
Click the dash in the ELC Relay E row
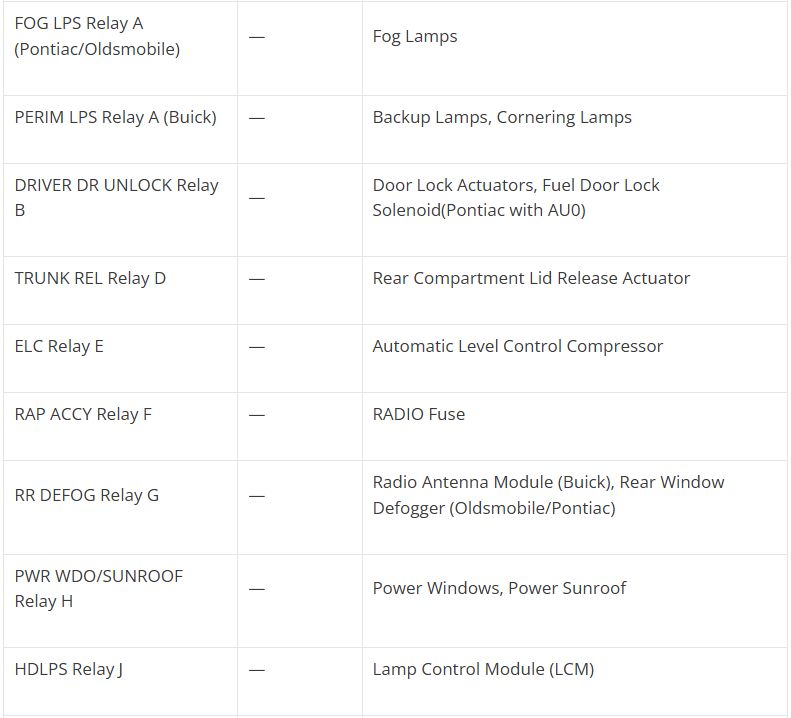click(x=257, y=346)
